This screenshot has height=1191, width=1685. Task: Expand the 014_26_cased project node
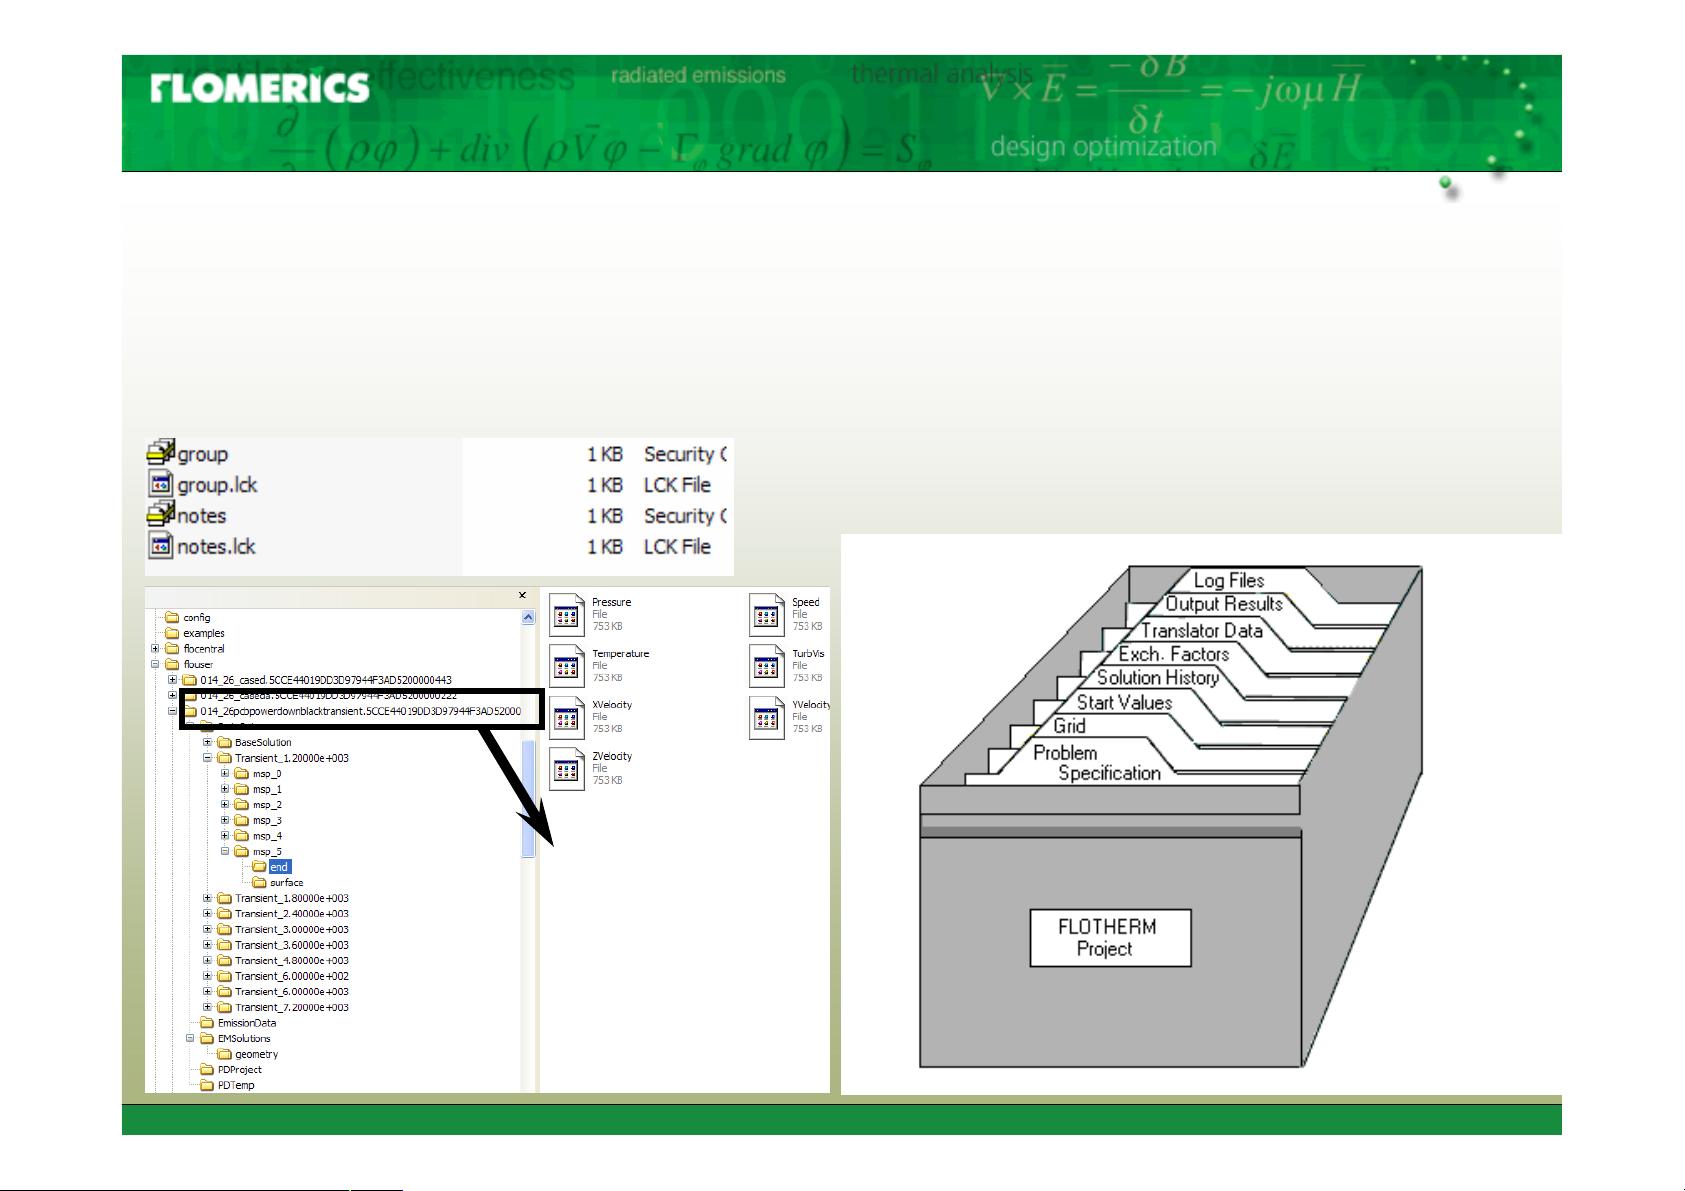coord(172,680)
